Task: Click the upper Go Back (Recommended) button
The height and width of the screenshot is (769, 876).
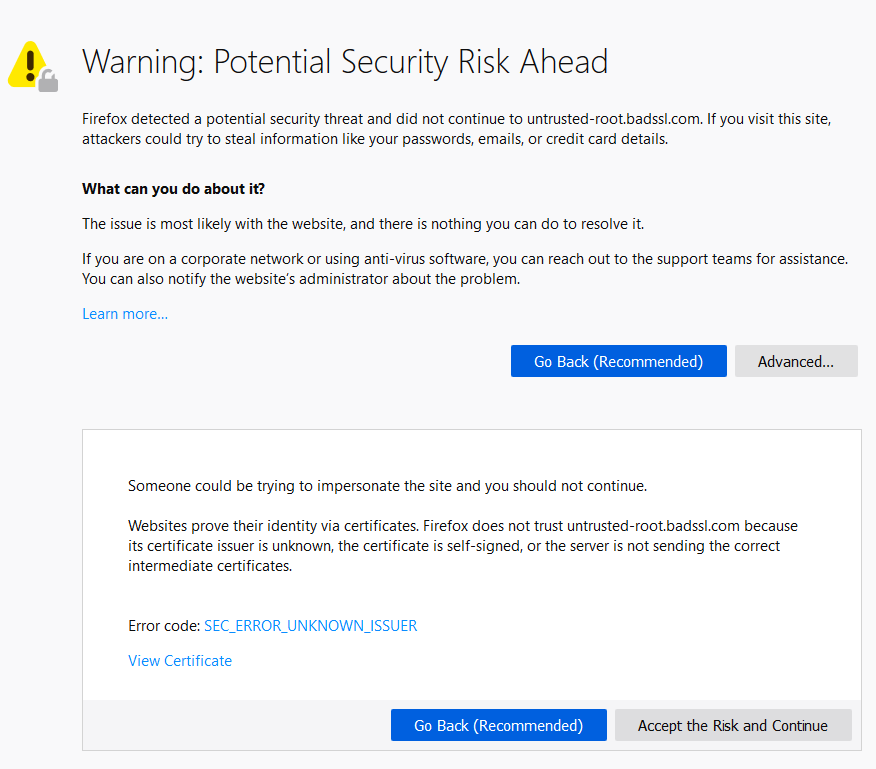Action: pyautogui.click(x=618, y=361)
